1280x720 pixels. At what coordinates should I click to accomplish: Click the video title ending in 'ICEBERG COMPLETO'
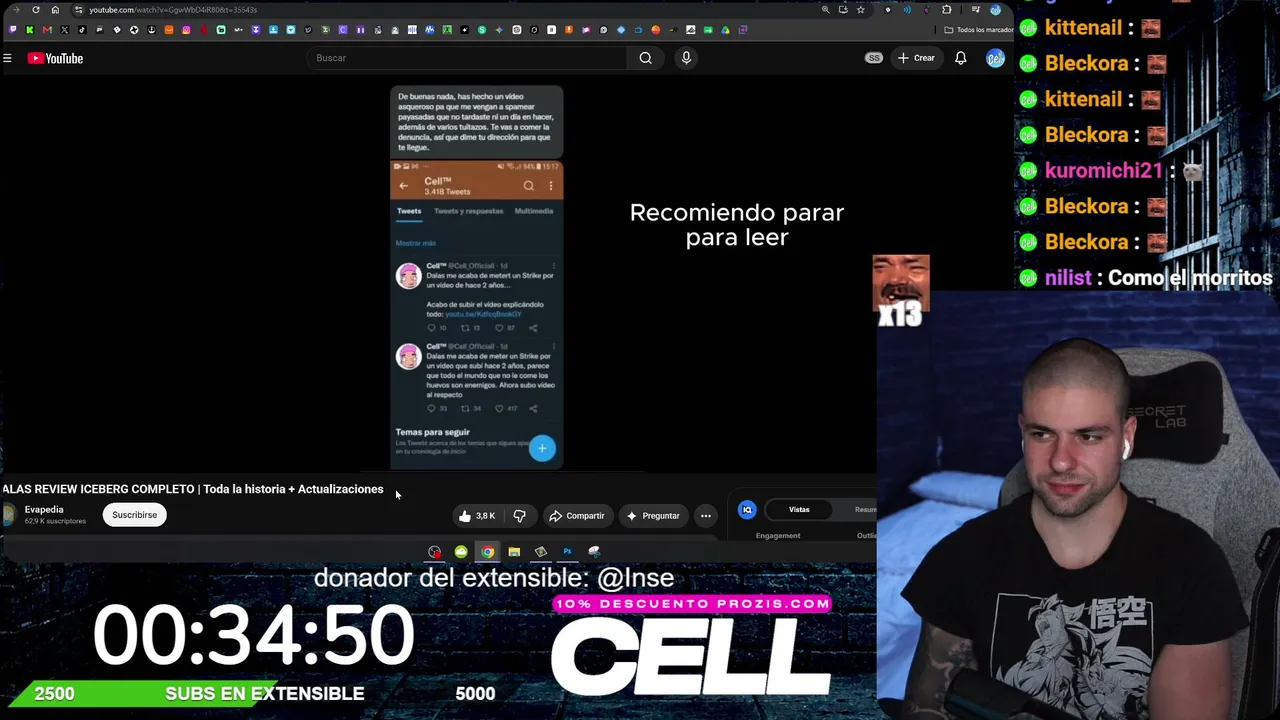pos(193,489)
